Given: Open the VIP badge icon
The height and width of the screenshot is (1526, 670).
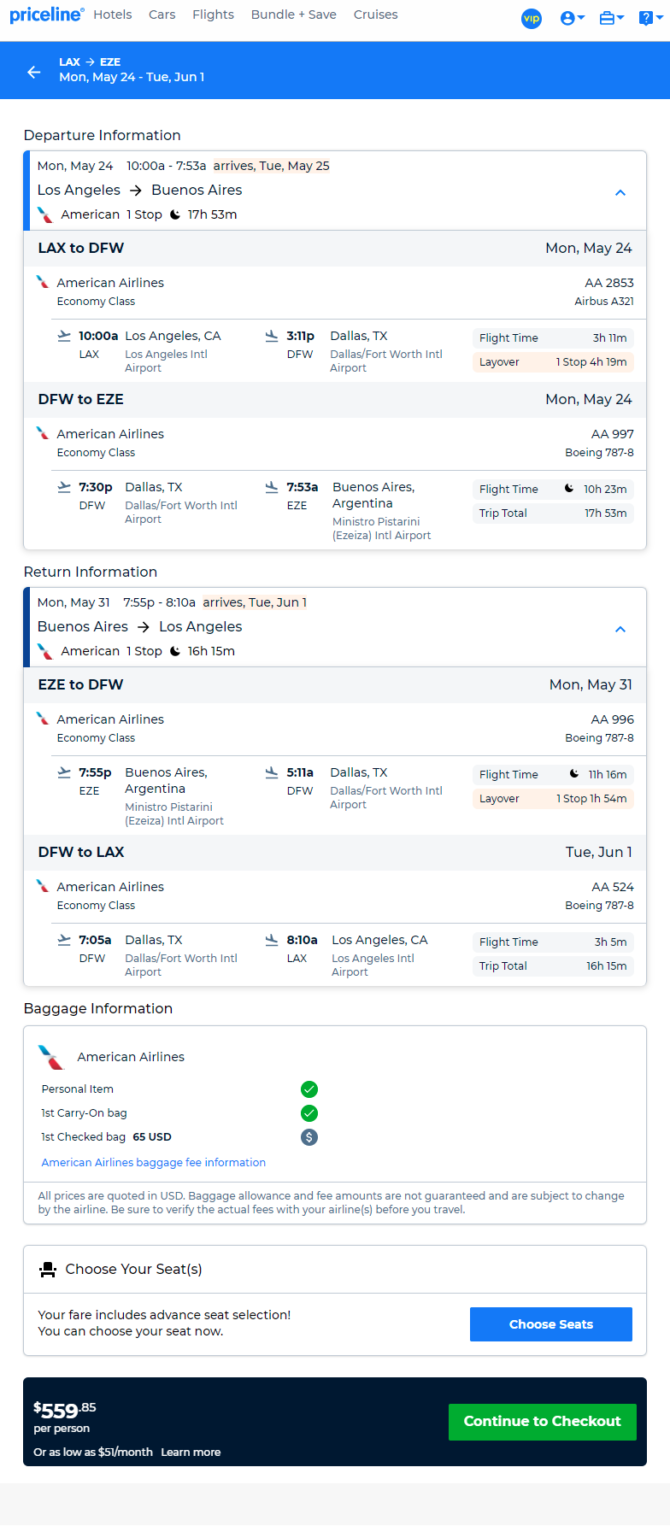Looking at the screenshot, I should tap(532, 18).
